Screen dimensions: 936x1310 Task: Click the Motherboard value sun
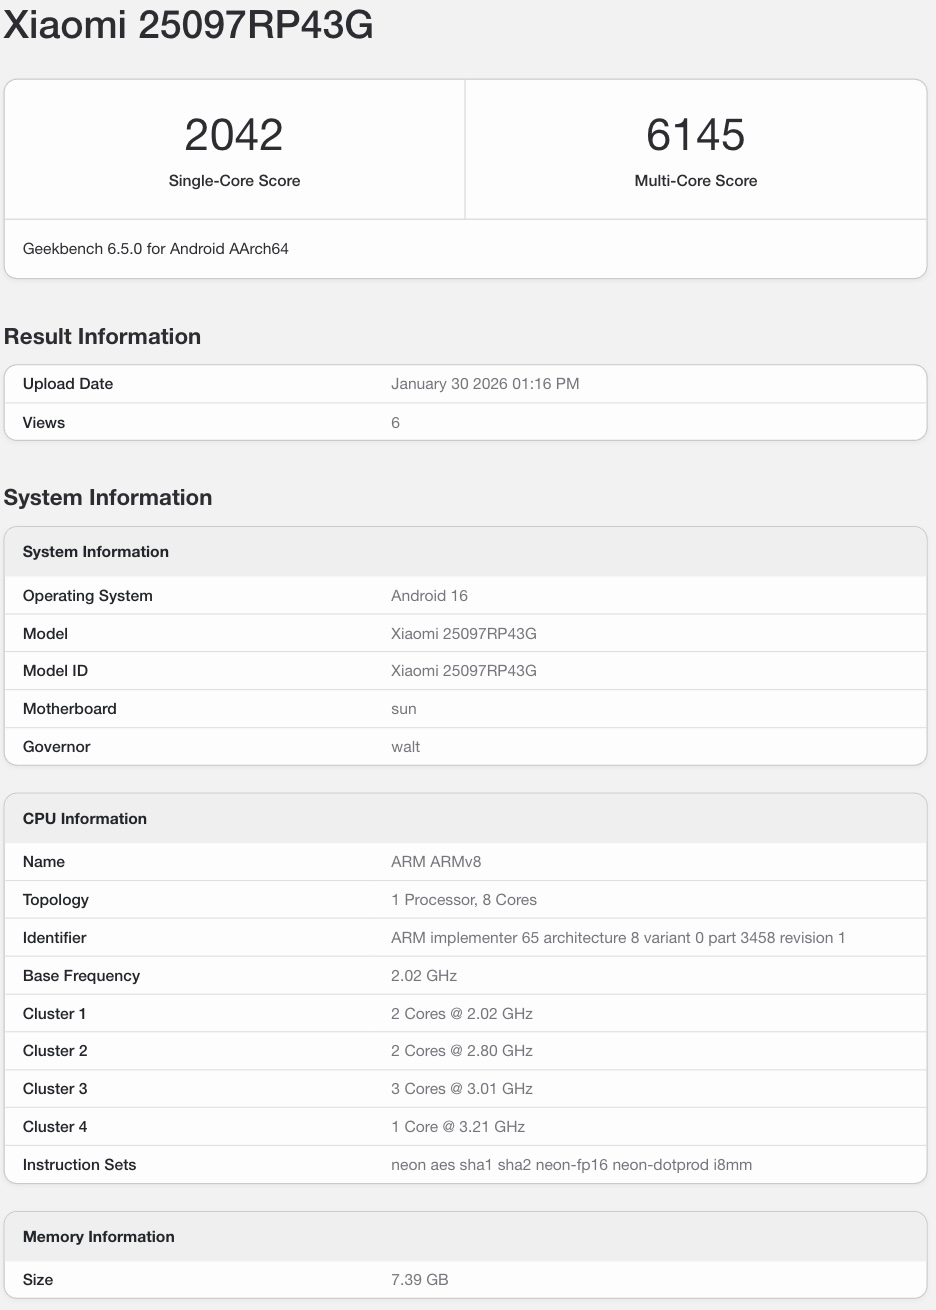pos(404,709)
